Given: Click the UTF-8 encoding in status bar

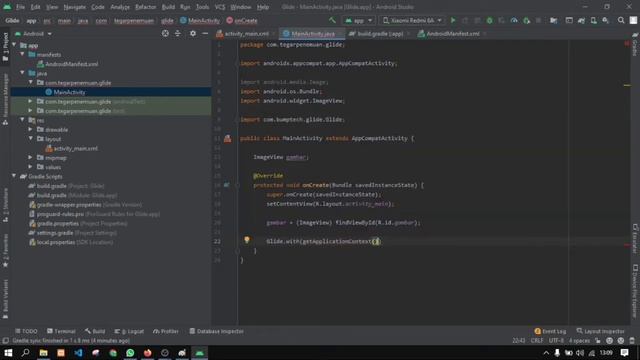Looking at the screenshot, I should tap(556, 340).
